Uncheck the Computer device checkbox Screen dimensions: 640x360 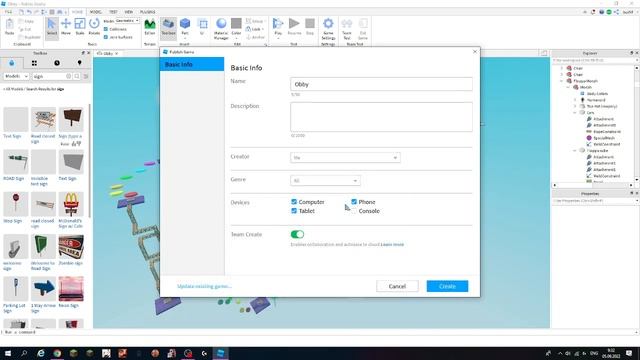click(x=294, y=202)
